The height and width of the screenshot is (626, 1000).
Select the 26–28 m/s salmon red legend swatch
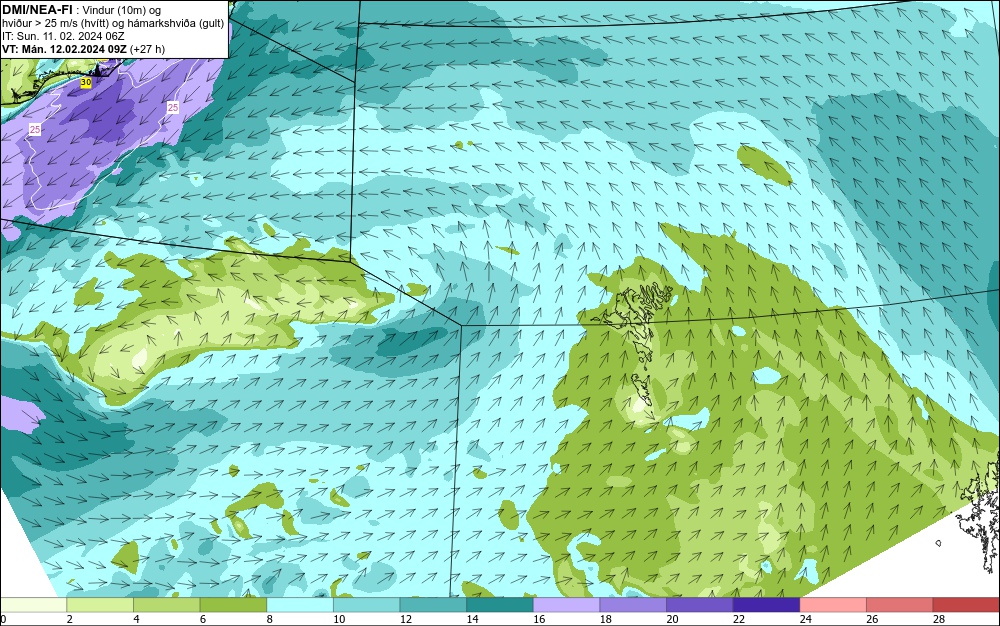(x=899, y=605)
